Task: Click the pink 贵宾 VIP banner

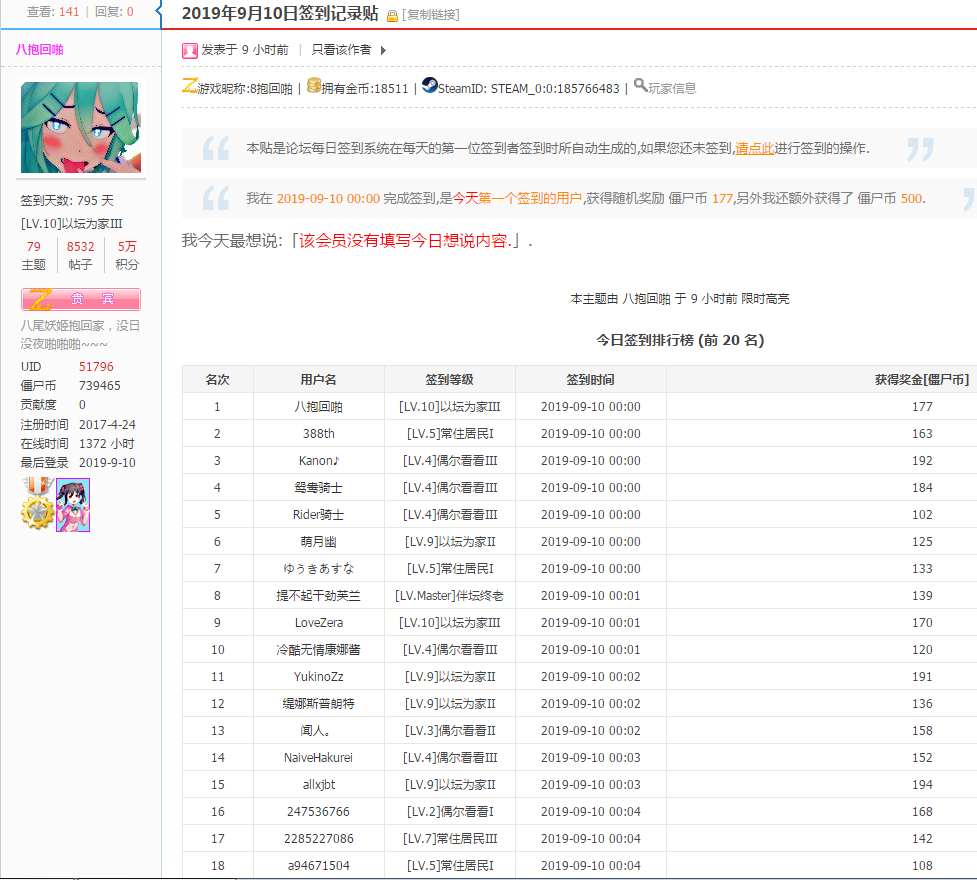Action: [80, 299]
